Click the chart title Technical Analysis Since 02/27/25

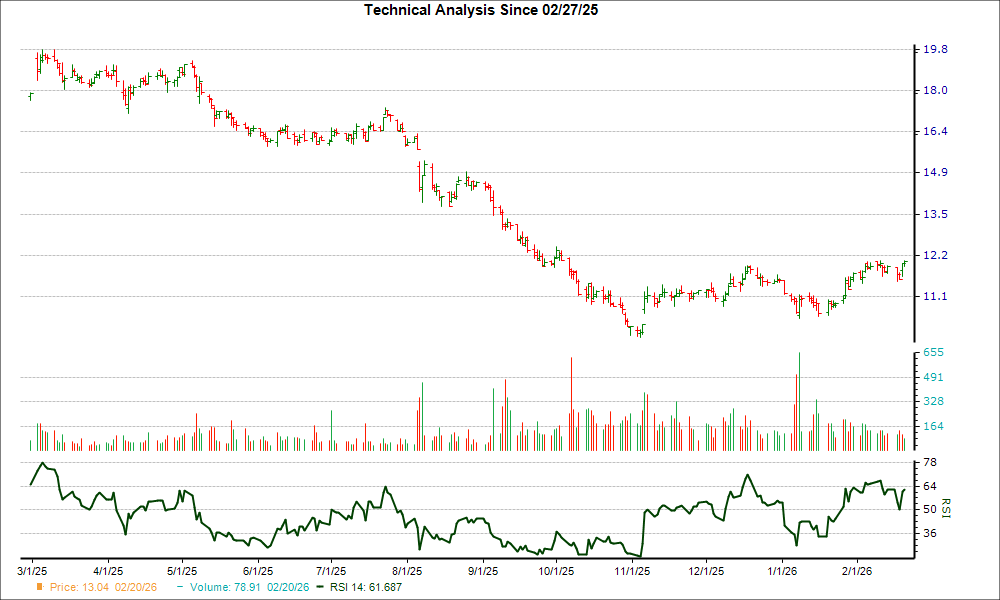click(481, 12)
